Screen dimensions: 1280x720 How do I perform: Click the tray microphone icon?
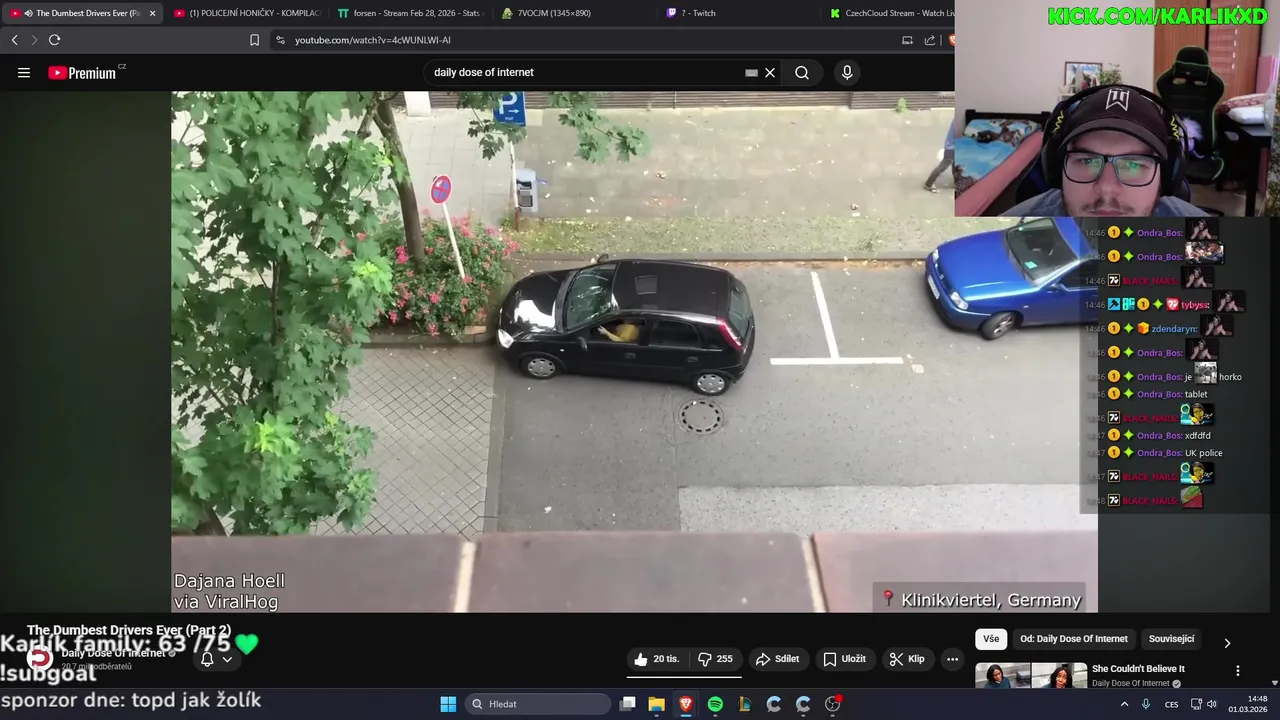1146,704
